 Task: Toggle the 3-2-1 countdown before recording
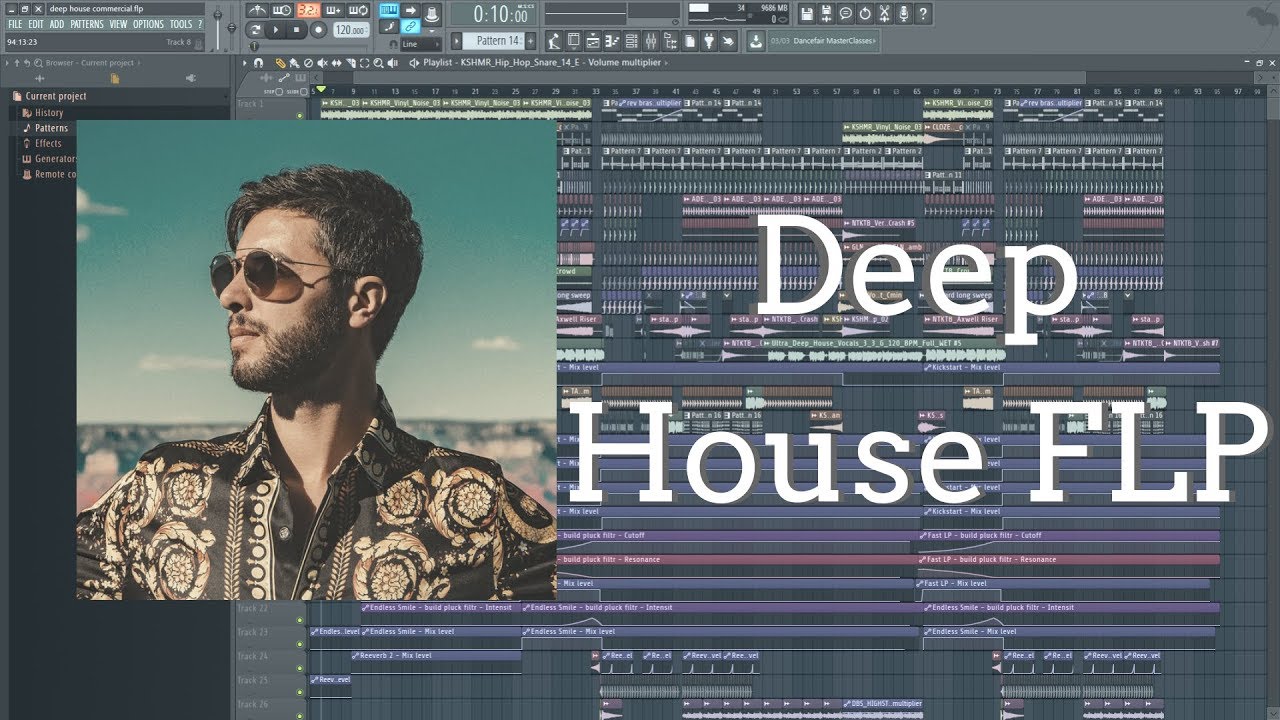pos(307,10)
